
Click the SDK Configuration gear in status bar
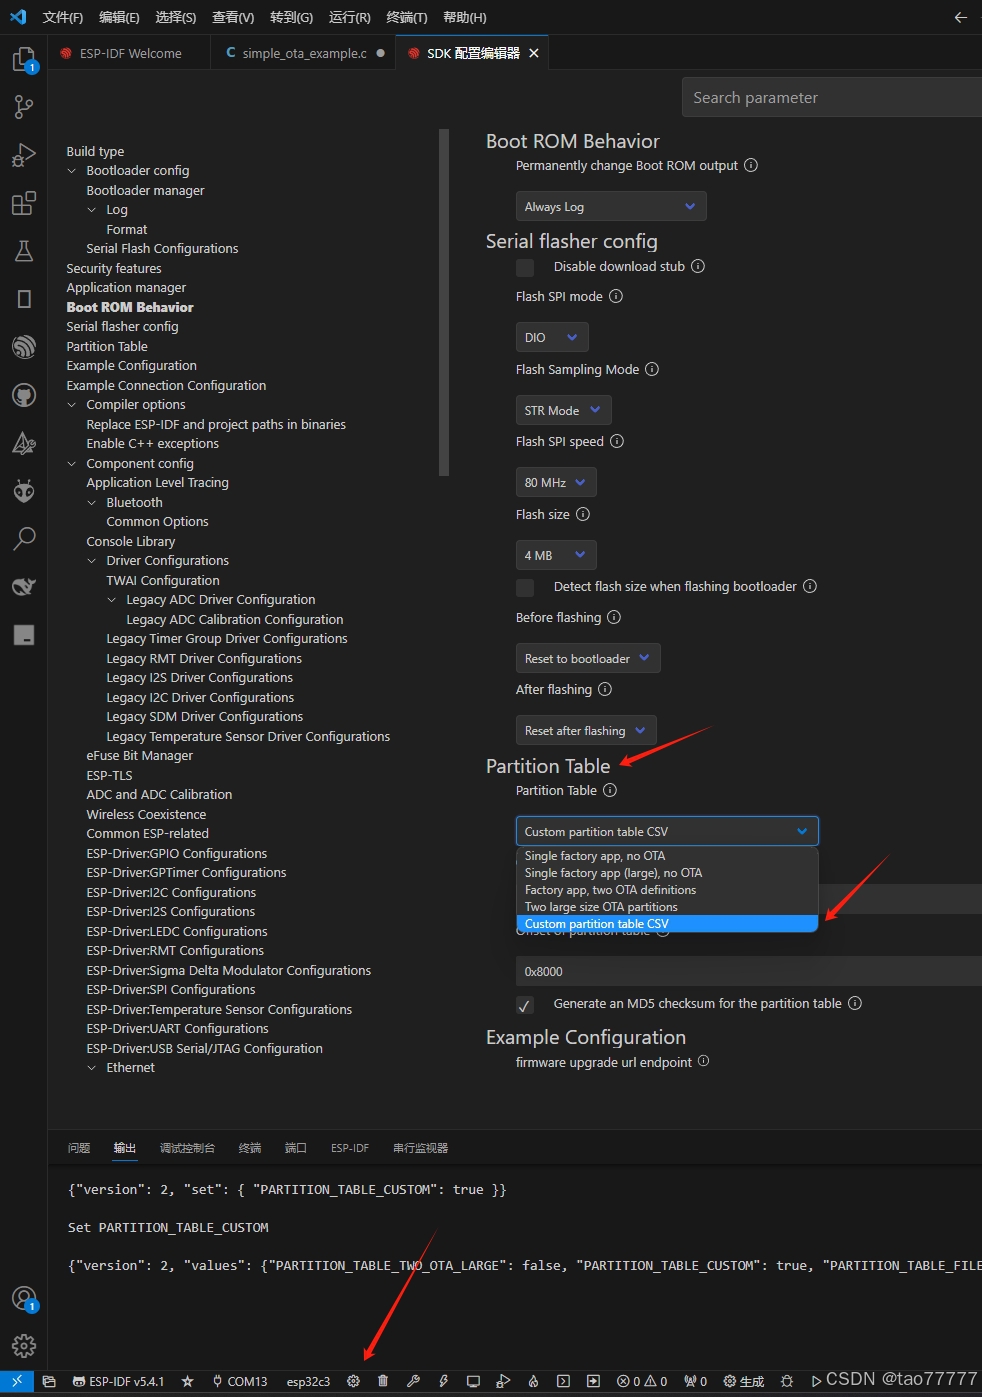[353, 1381]
